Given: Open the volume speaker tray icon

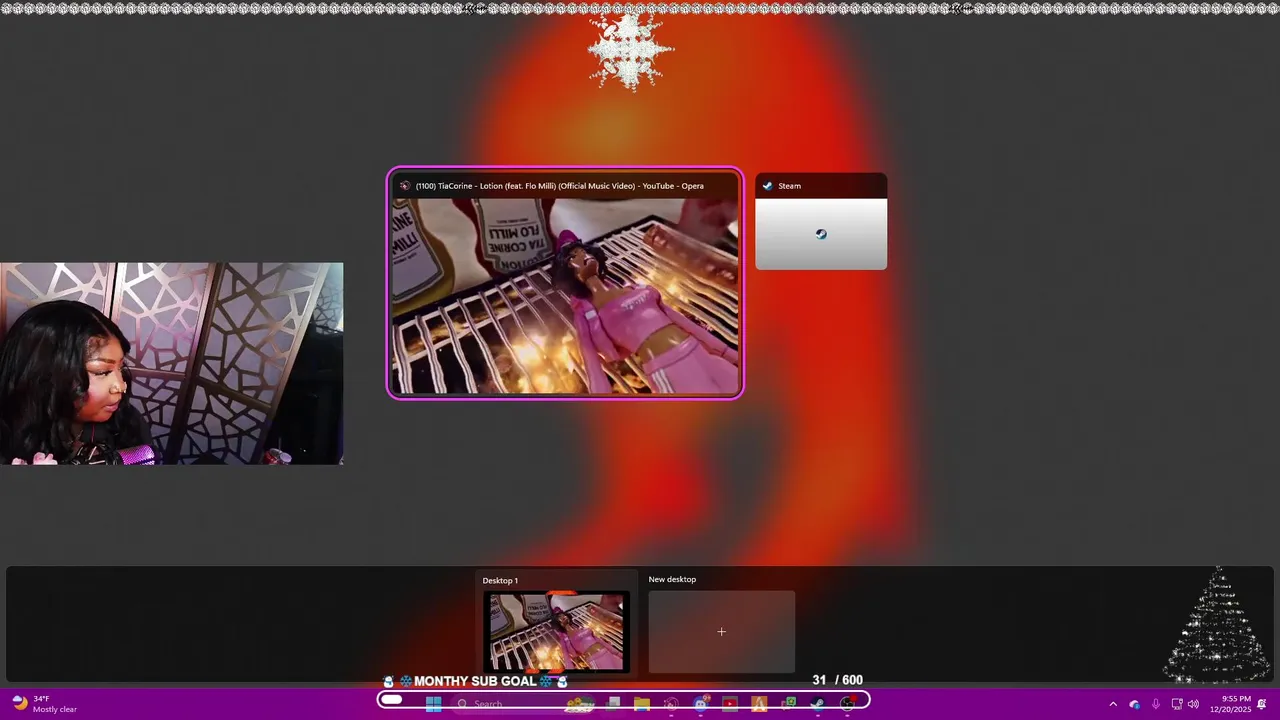Looking at the screenshot, I should click(x=1193, y=704).
